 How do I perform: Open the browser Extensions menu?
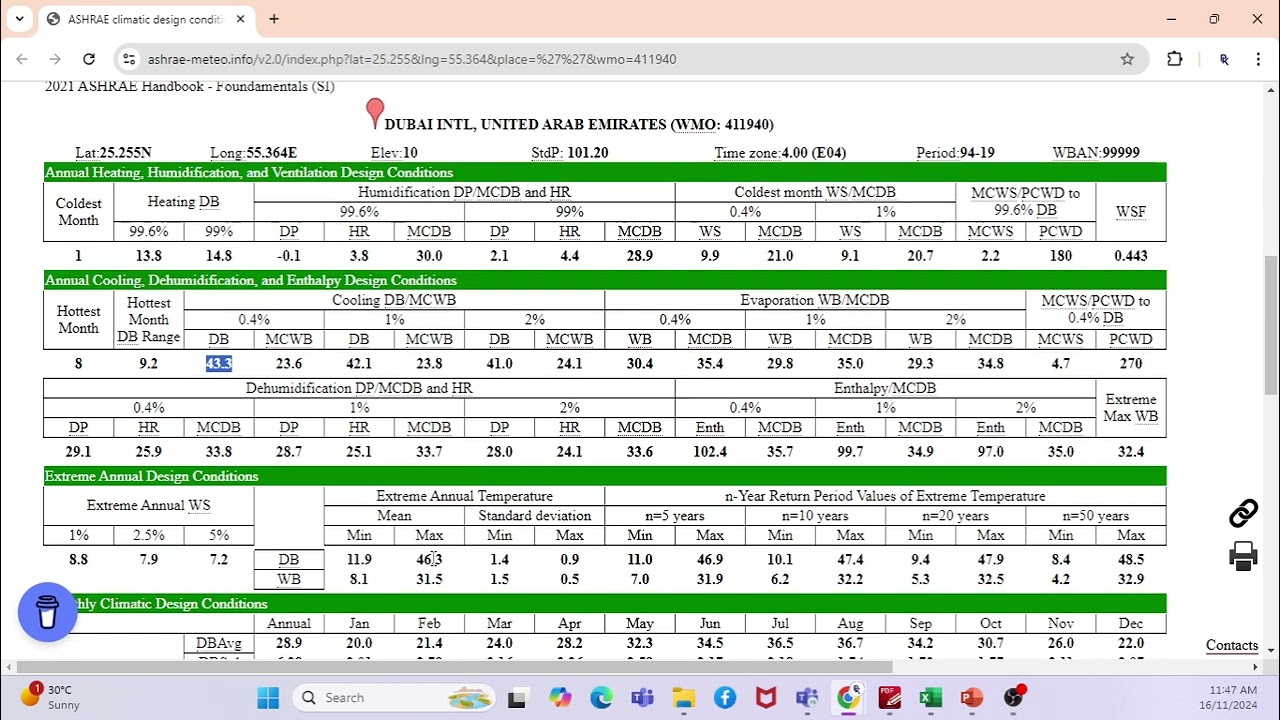(1175, 59)
